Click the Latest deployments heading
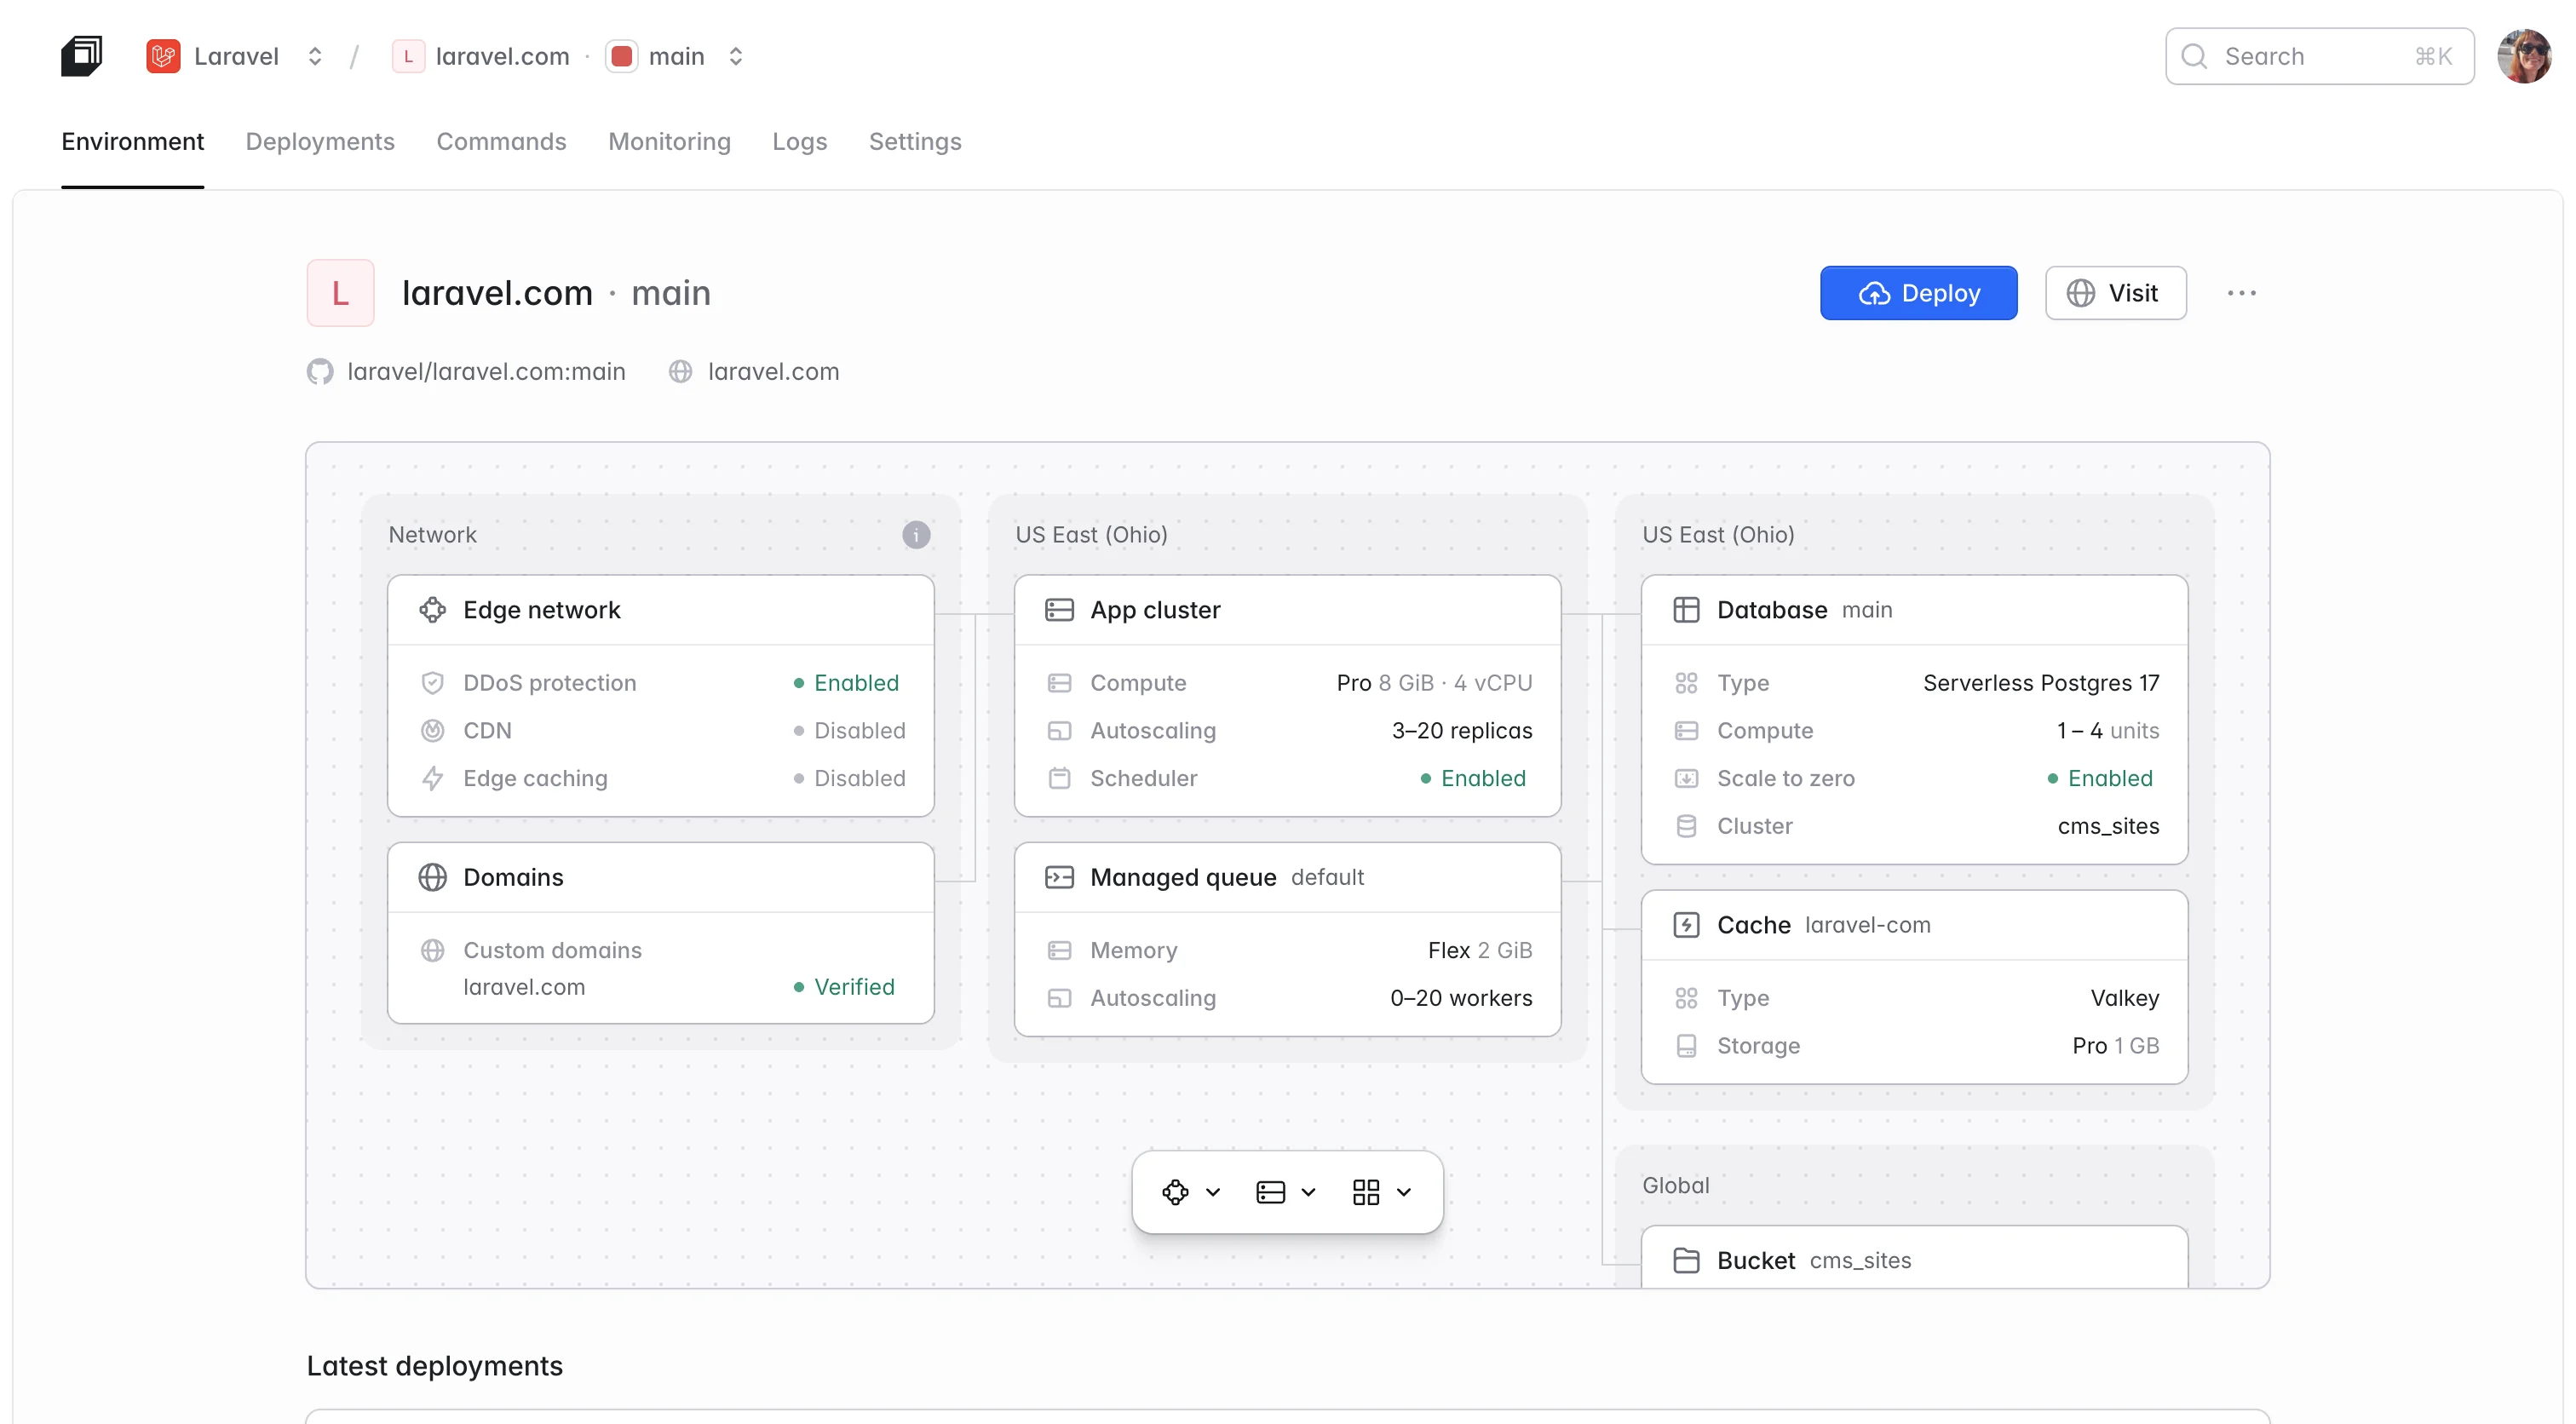Image resolution: width=2576 pixels, height=1424 pixels. coord(434,1366)
